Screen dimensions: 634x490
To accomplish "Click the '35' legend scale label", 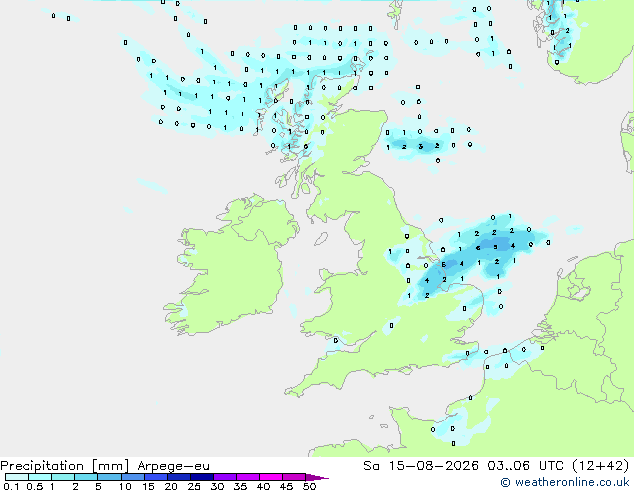I will coord(240,486).
